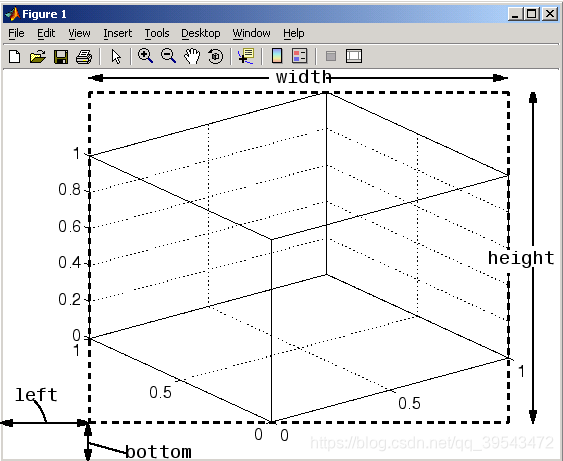Open the File menu

click(16, 33)
